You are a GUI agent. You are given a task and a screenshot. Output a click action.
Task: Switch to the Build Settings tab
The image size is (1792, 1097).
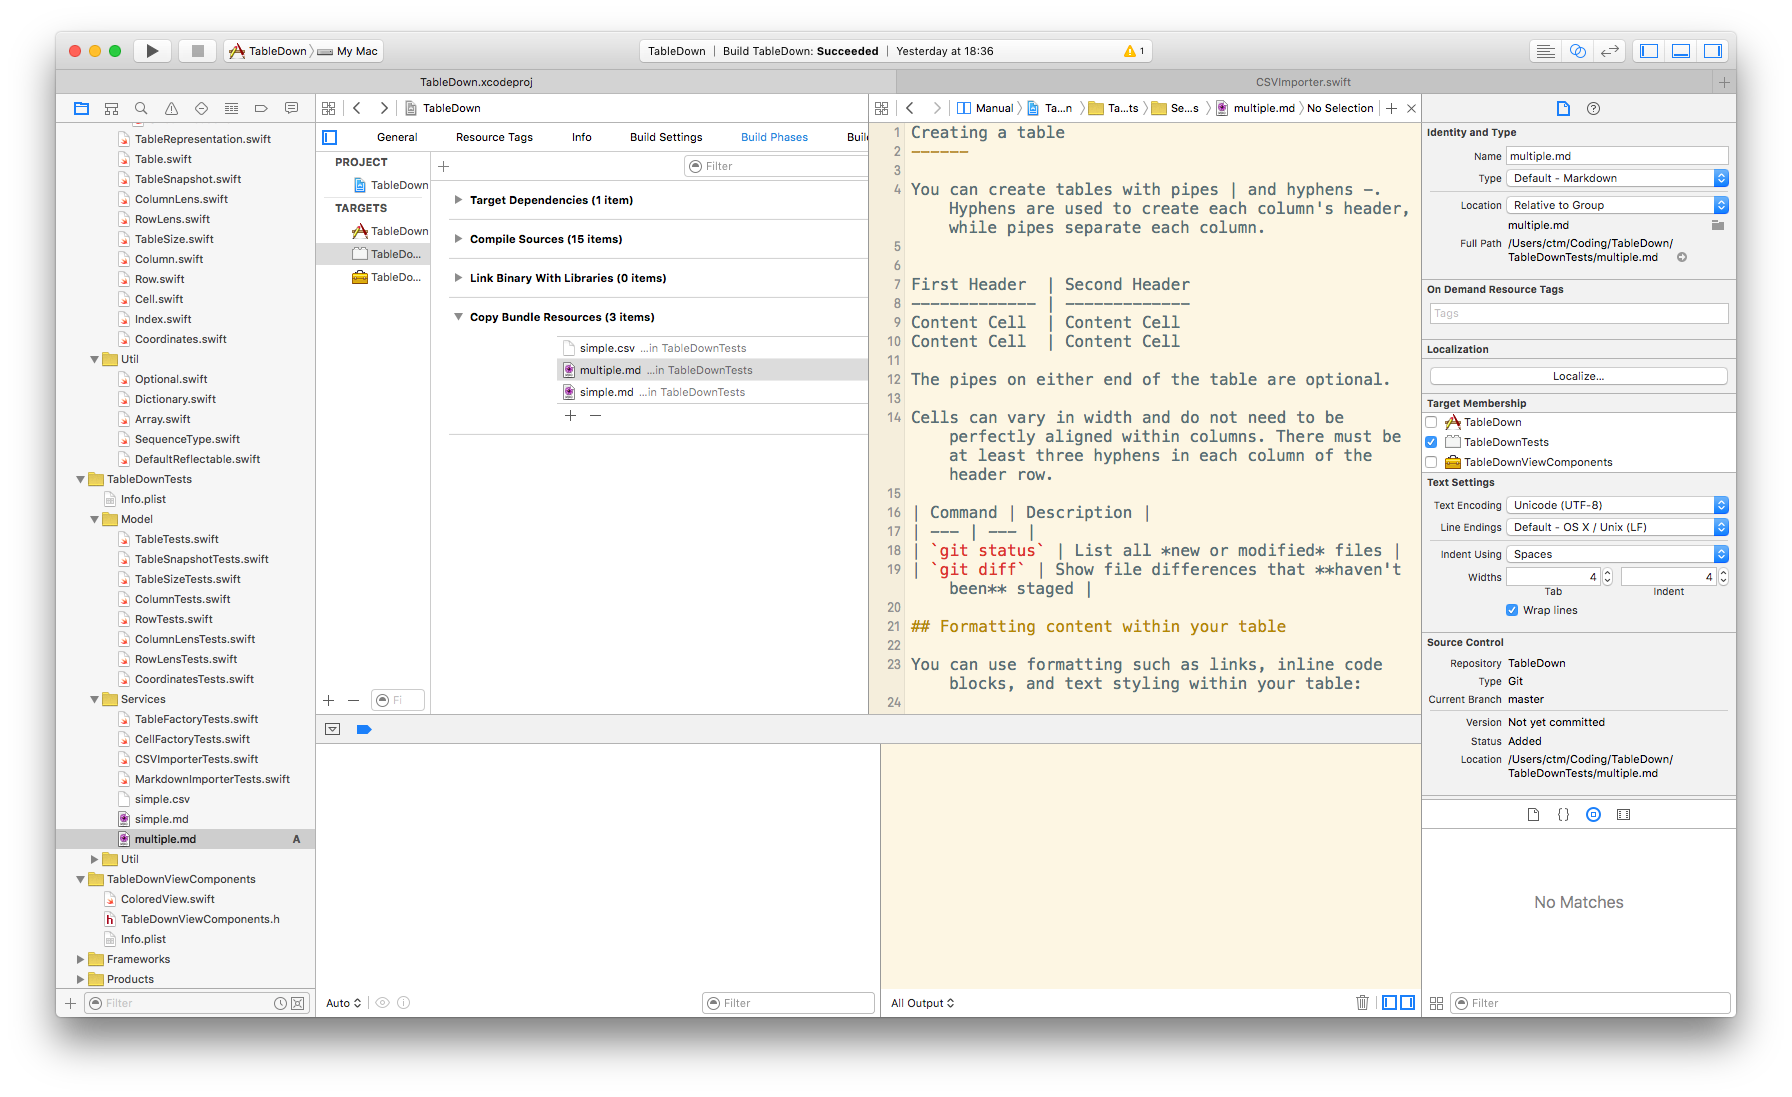point(666,137)
